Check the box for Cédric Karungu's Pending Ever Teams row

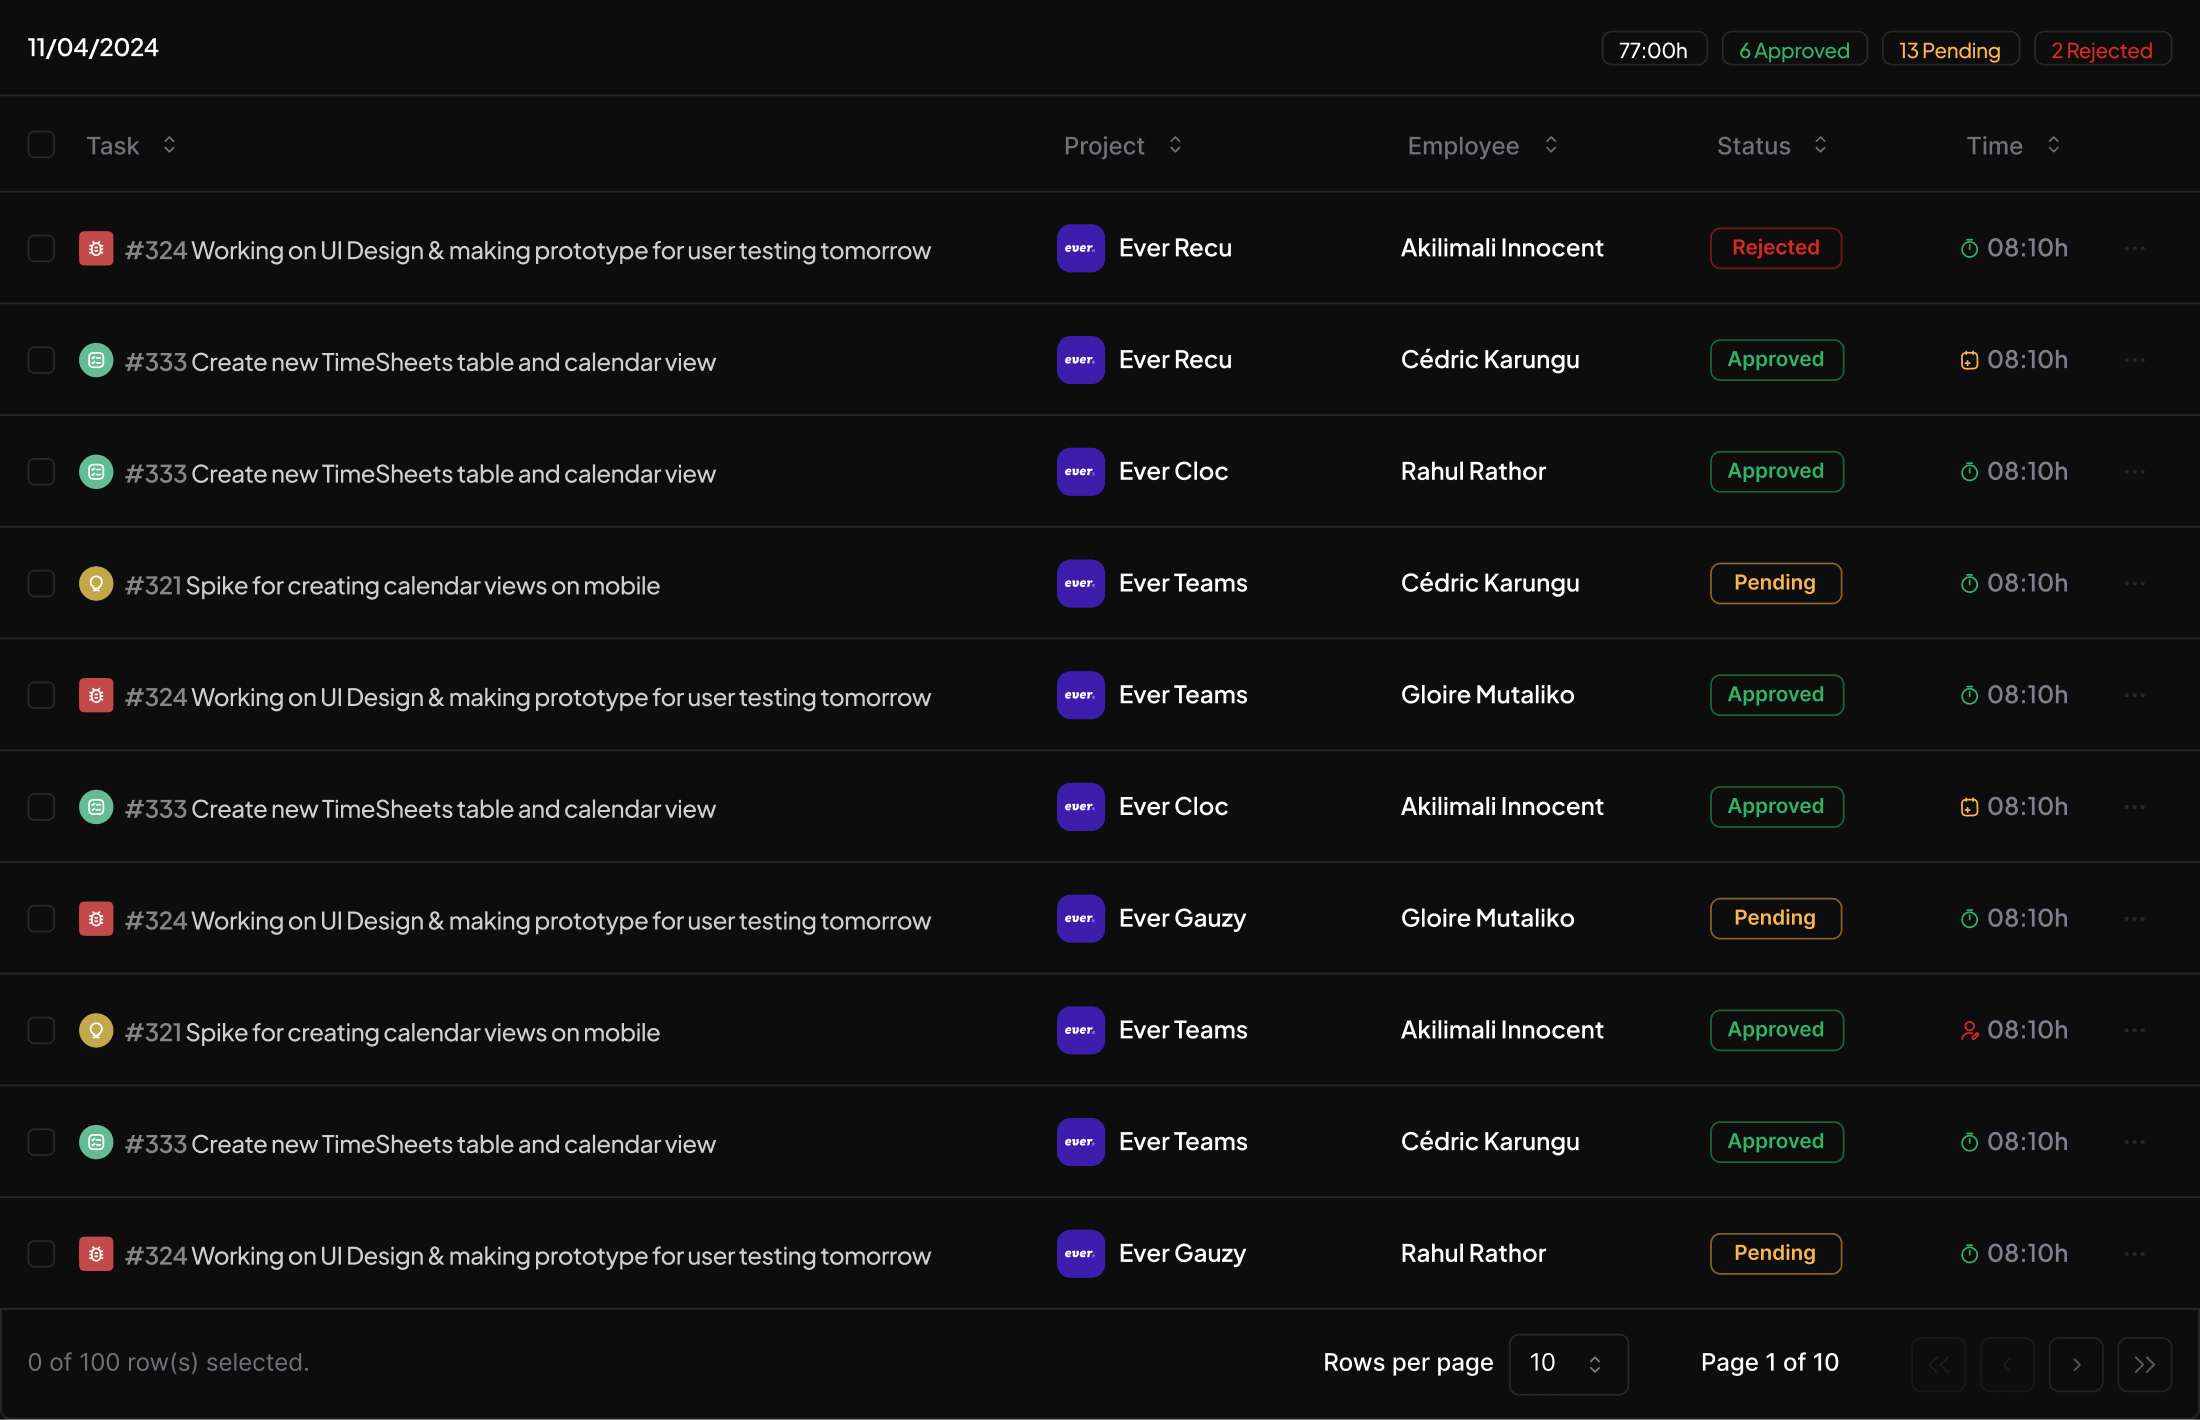click(x=41, y=584)
